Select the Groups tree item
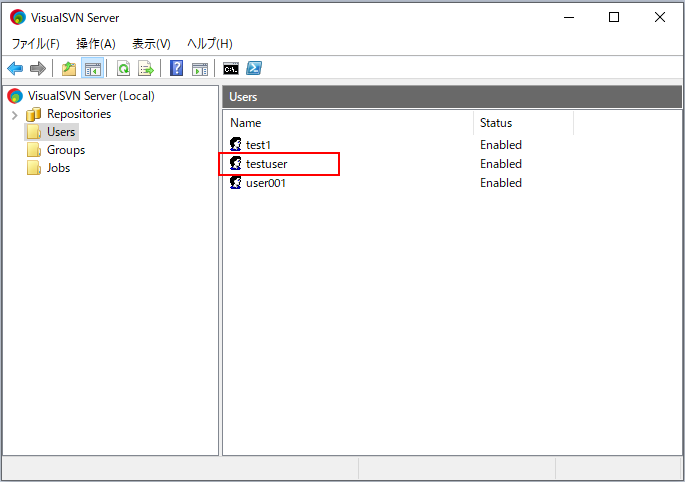Image resolution: width=685 pixels, height=482 pixels. [x=66, y=150]
